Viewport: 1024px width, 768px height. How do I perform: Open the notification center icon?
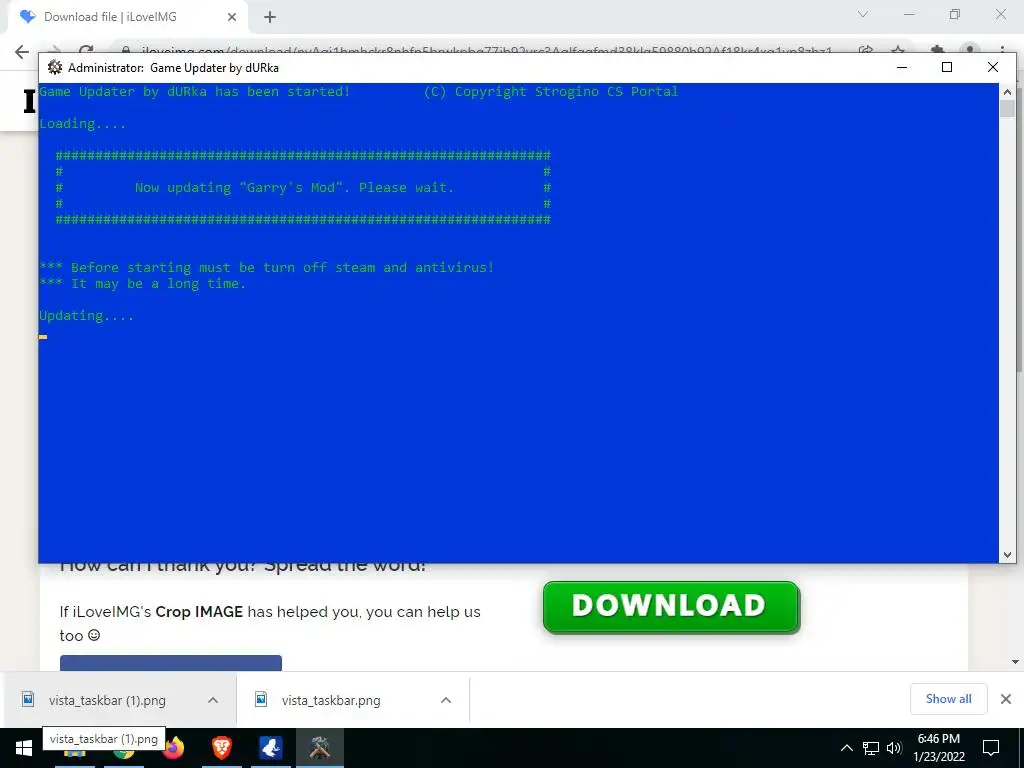click(991, 748)
